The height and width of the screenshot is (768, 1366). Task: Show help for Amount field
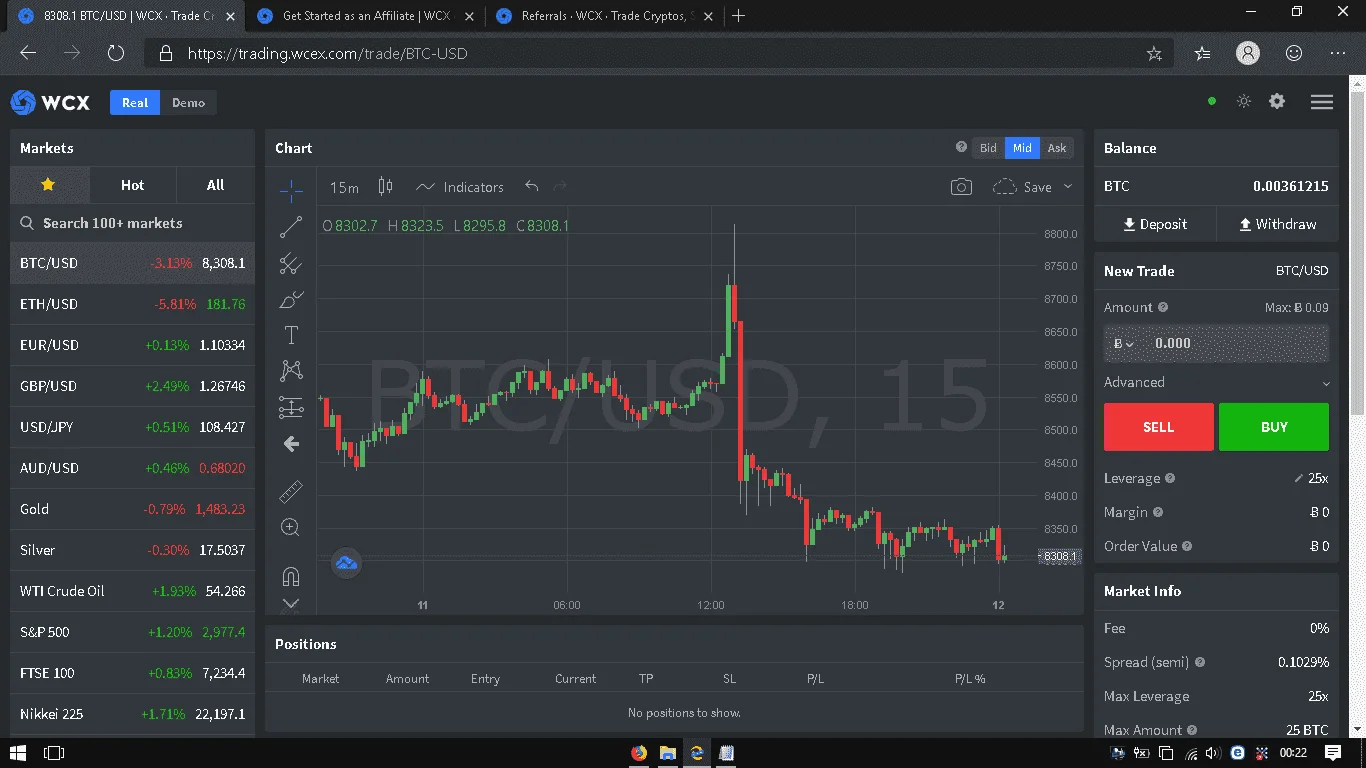pyautogui.click(x=1162, y=308)
